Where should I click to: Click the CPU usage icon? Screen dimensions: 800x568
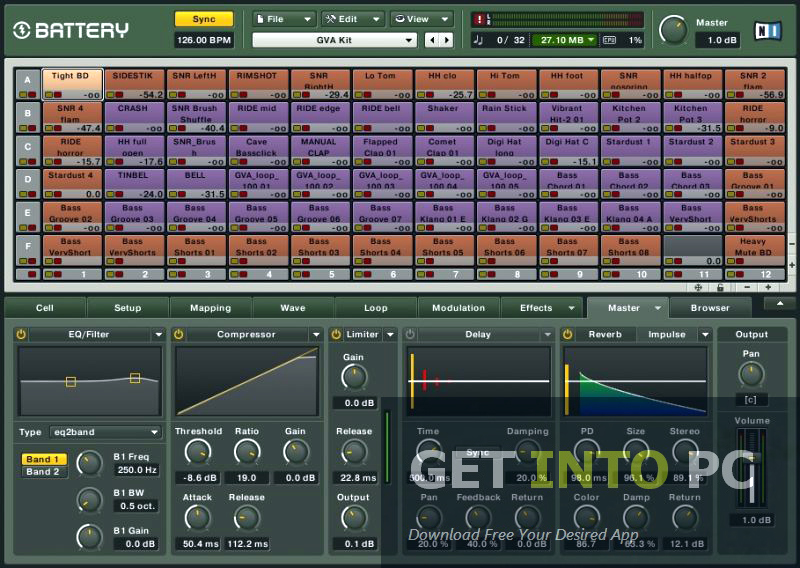(609, 40)
